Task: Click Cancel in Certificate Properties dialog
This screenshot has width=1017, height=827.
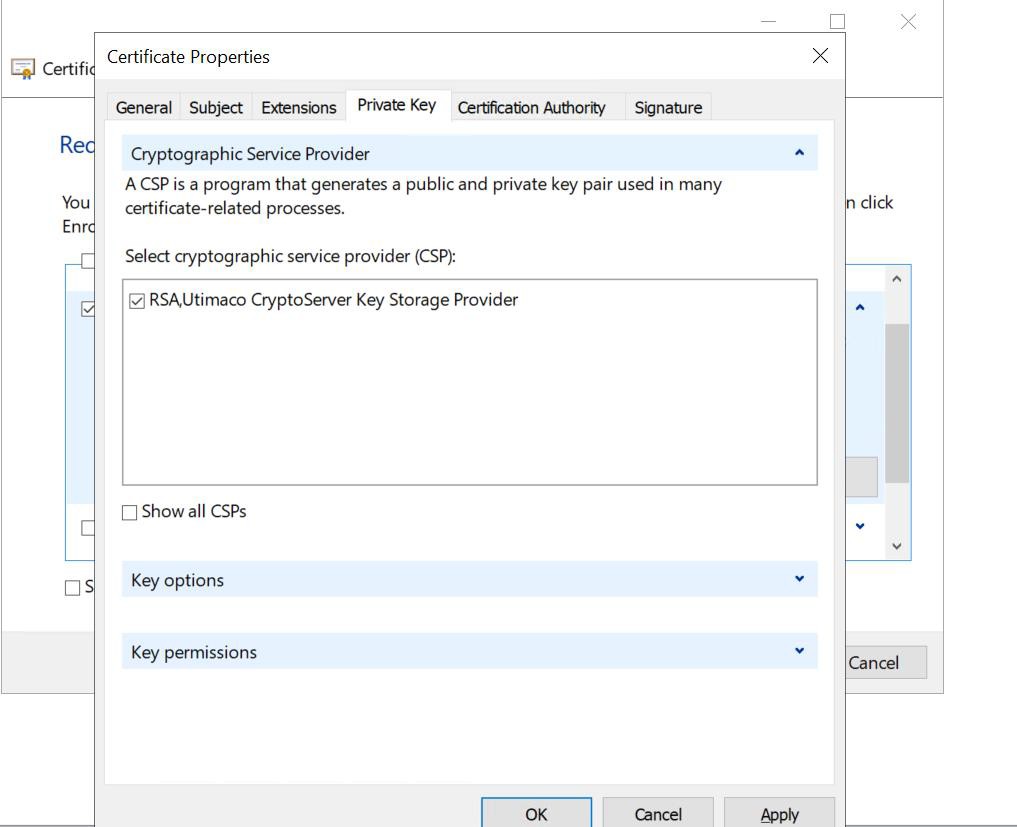Action: (x=658, y=813)
